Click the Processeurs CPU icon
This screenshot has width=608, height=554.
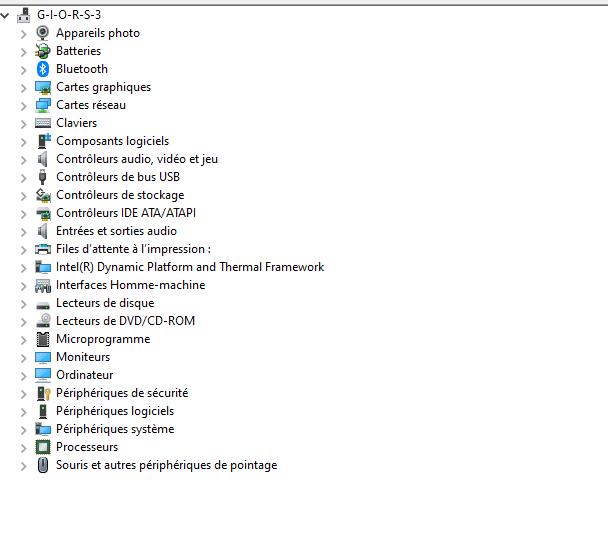coord(43,447)
